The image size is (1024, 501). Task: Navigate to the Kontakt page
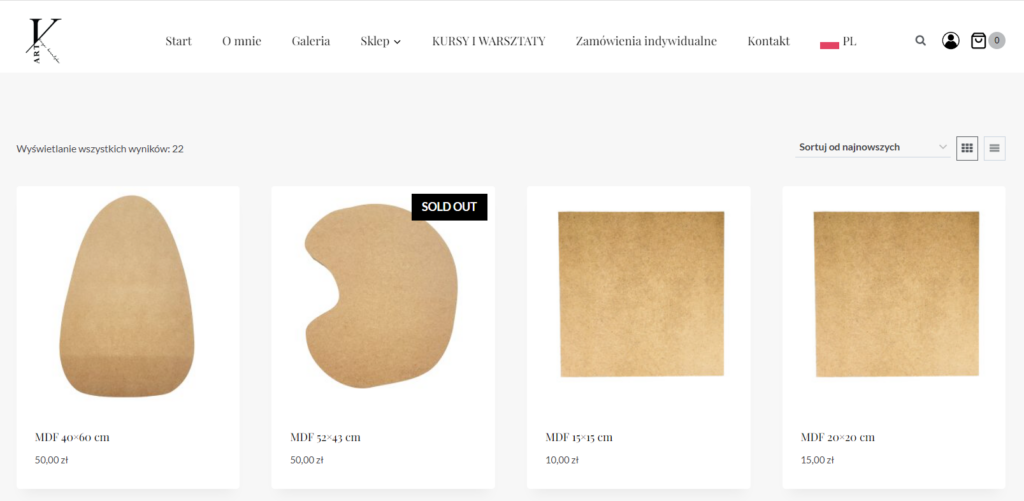[769, 41]
